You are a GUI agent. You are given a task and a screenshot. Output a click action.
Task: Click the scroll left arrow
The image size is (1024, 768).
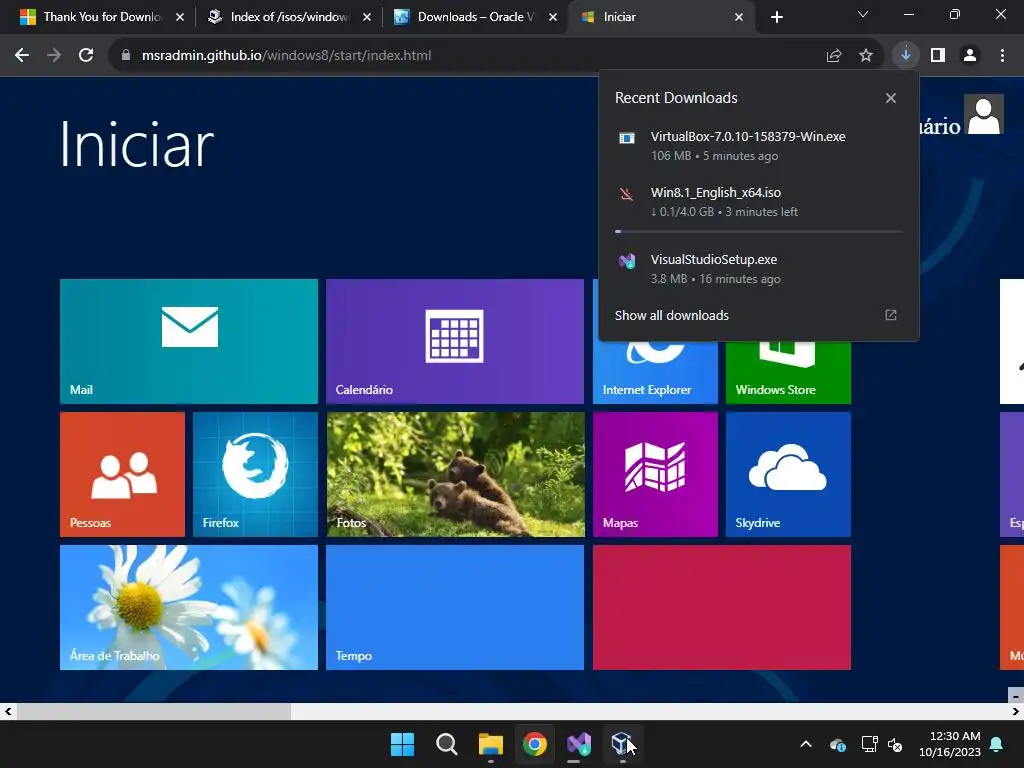(x=8, y=711)
